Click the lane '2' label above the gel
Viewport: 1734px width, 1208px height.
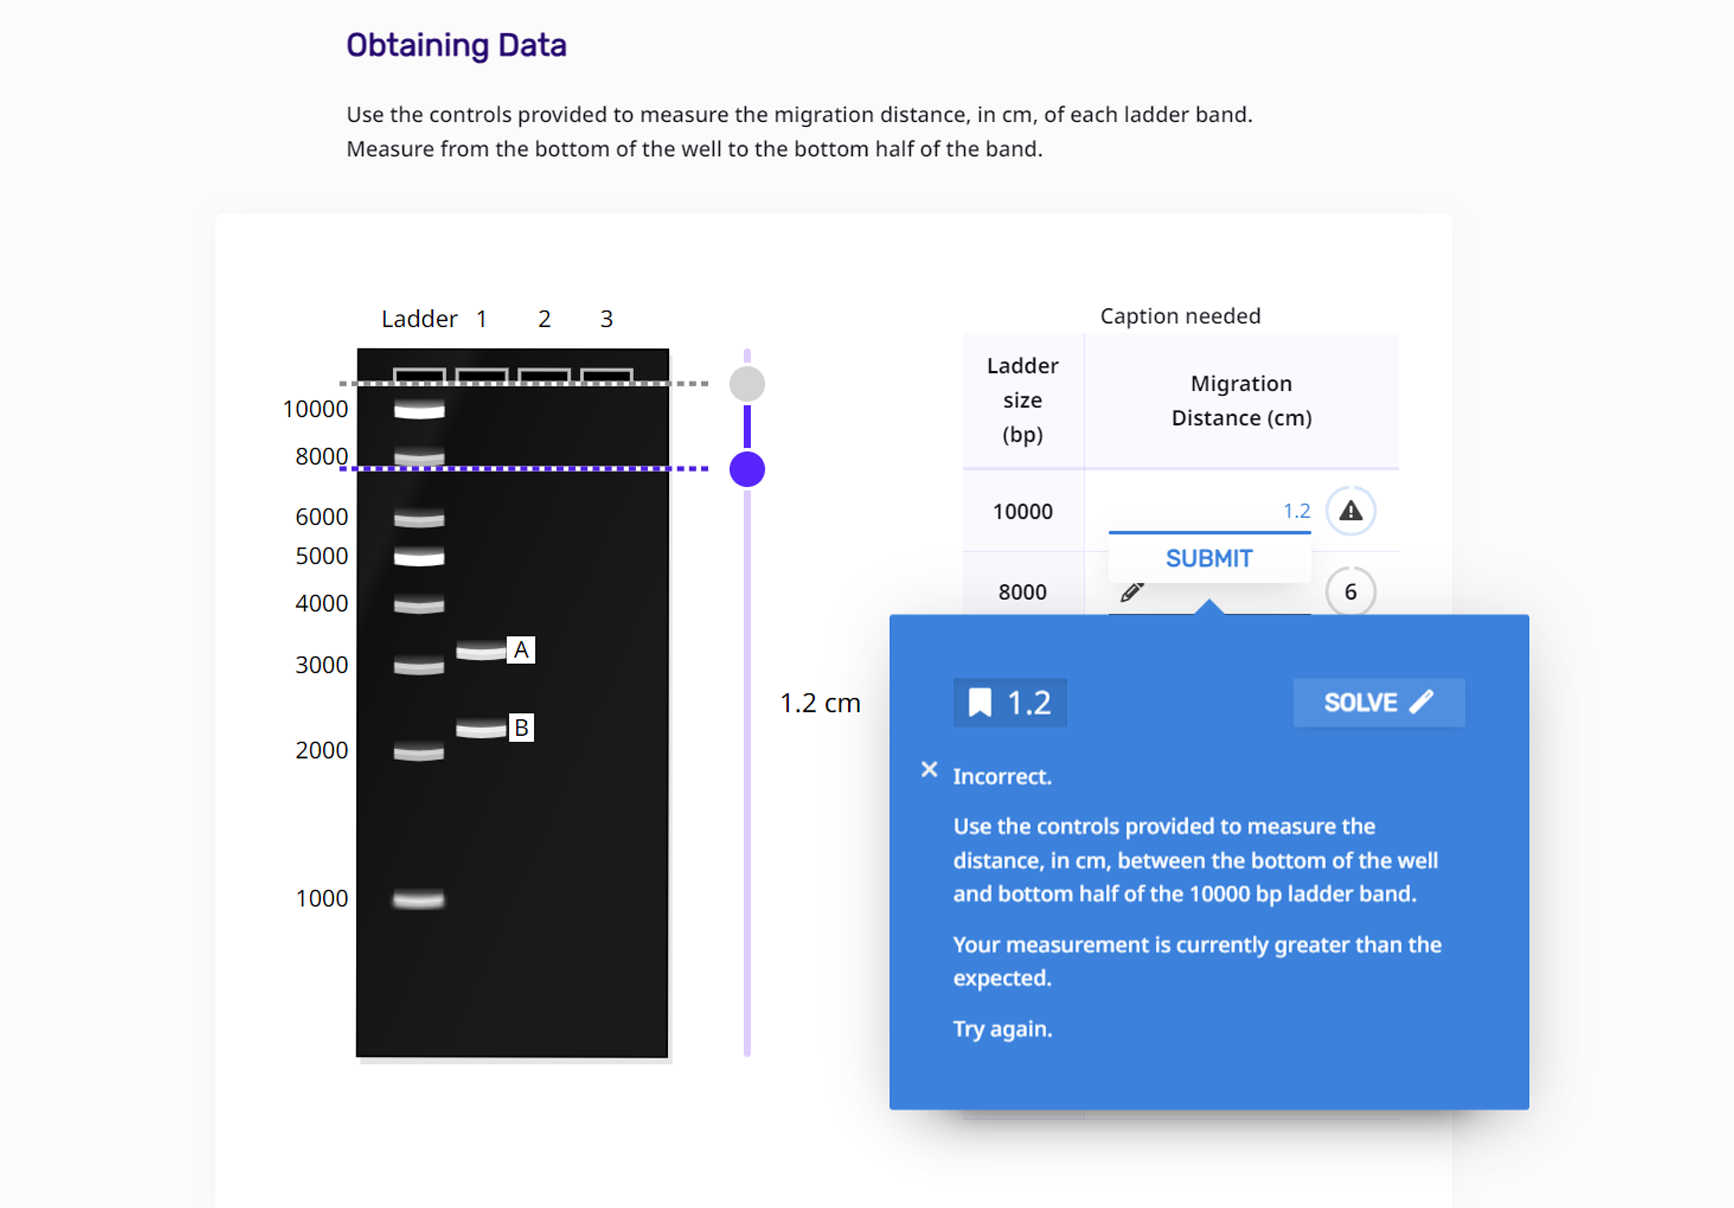click(x=544, y=319)
